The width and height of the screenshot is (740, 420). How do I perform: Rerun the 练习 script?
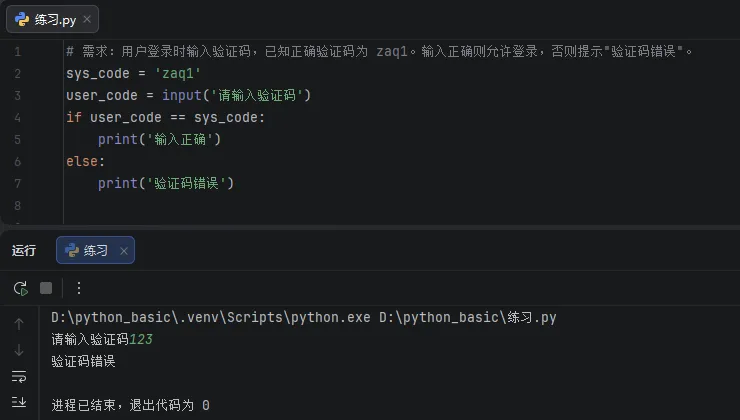pyautogui.click(x=20, y=288)
